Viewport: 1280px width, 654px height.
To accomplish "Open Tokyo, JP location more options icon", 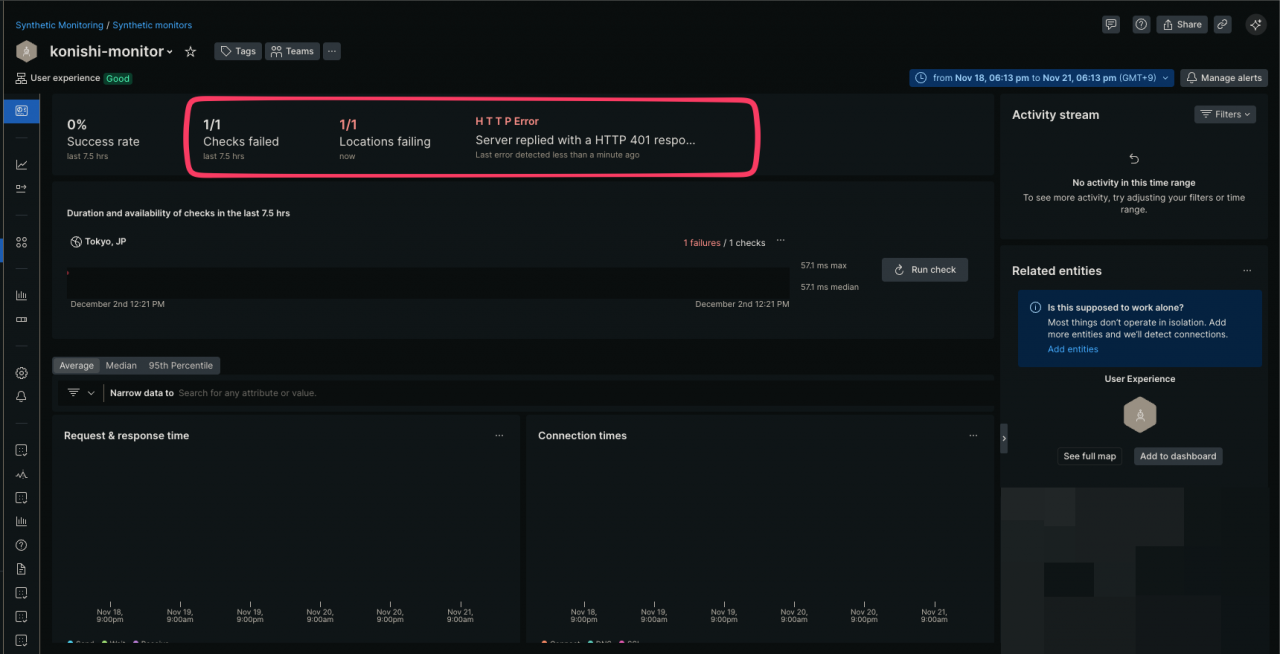I will [x=781, y=241].
